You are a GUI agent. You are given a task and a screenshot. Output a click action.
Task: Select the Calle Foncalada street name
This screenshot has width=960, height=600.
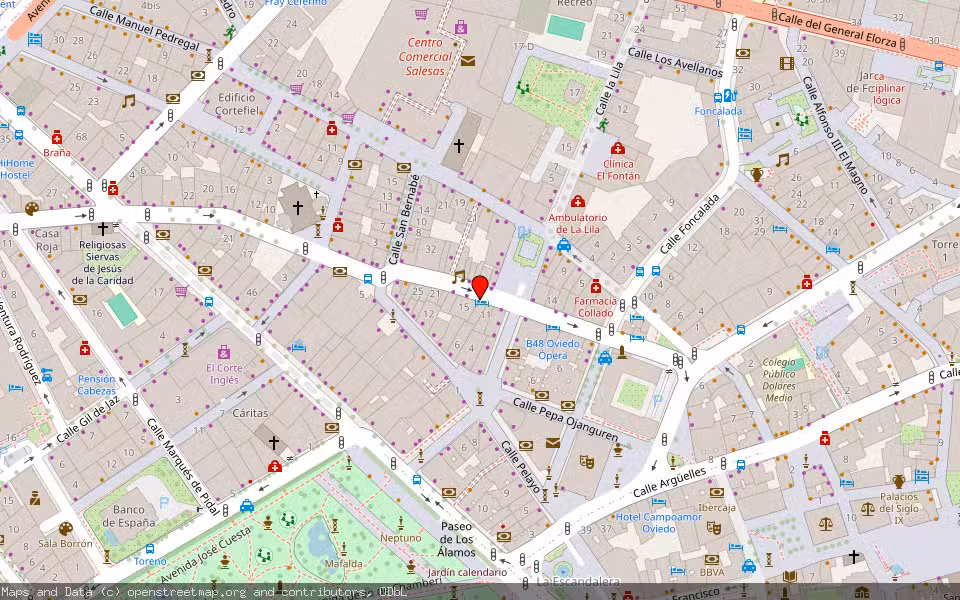689,225
